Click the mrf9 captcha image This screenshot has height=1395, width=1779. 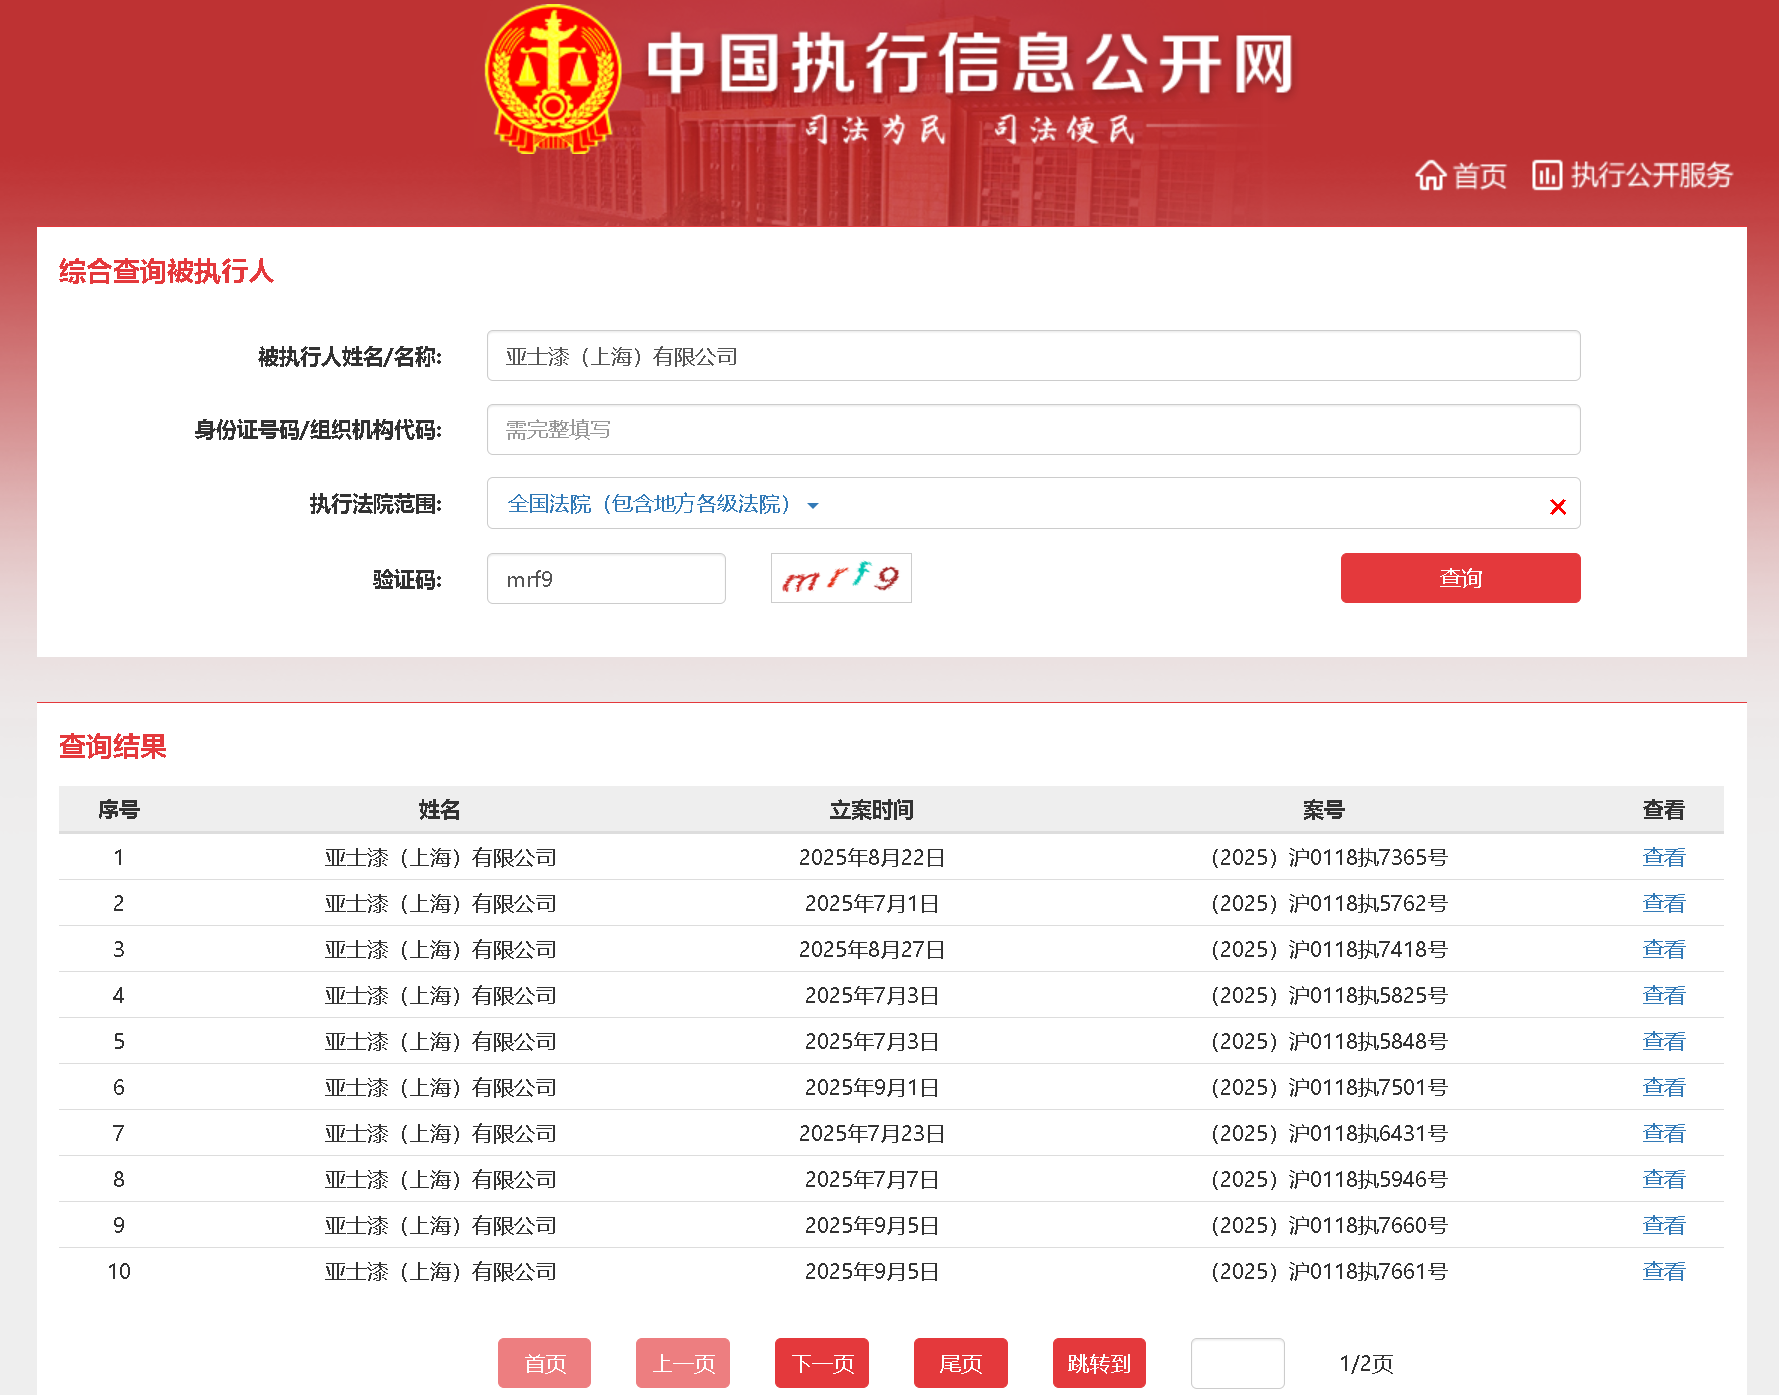[x=841, y=578]
